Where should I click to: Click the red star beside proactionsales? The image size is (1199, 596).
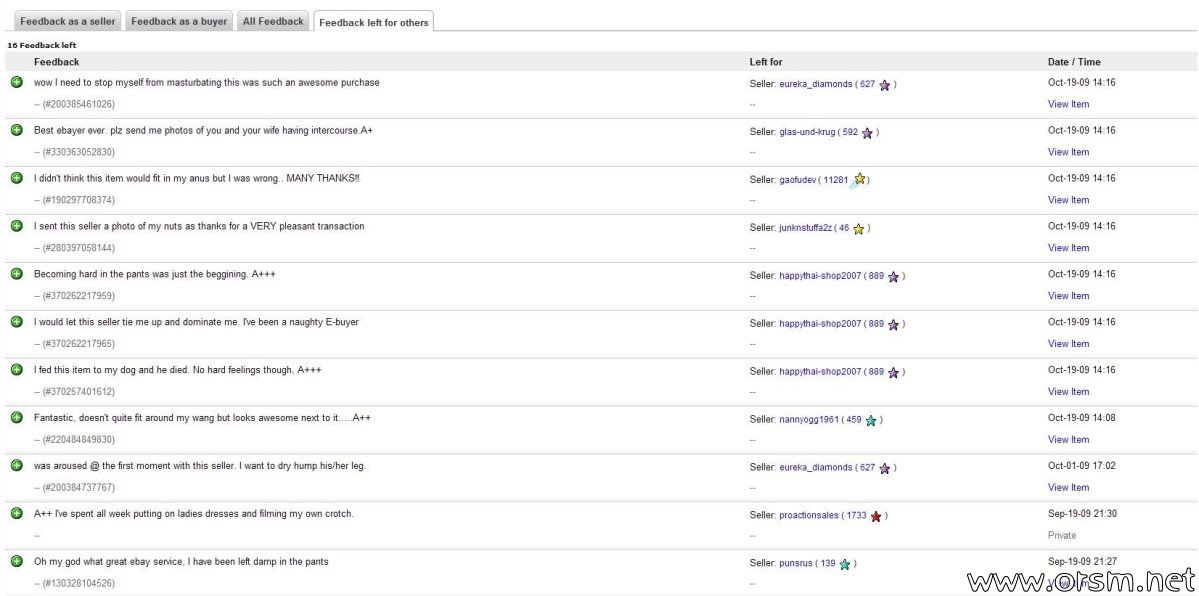pyautogui.click(x=876, y=516)
